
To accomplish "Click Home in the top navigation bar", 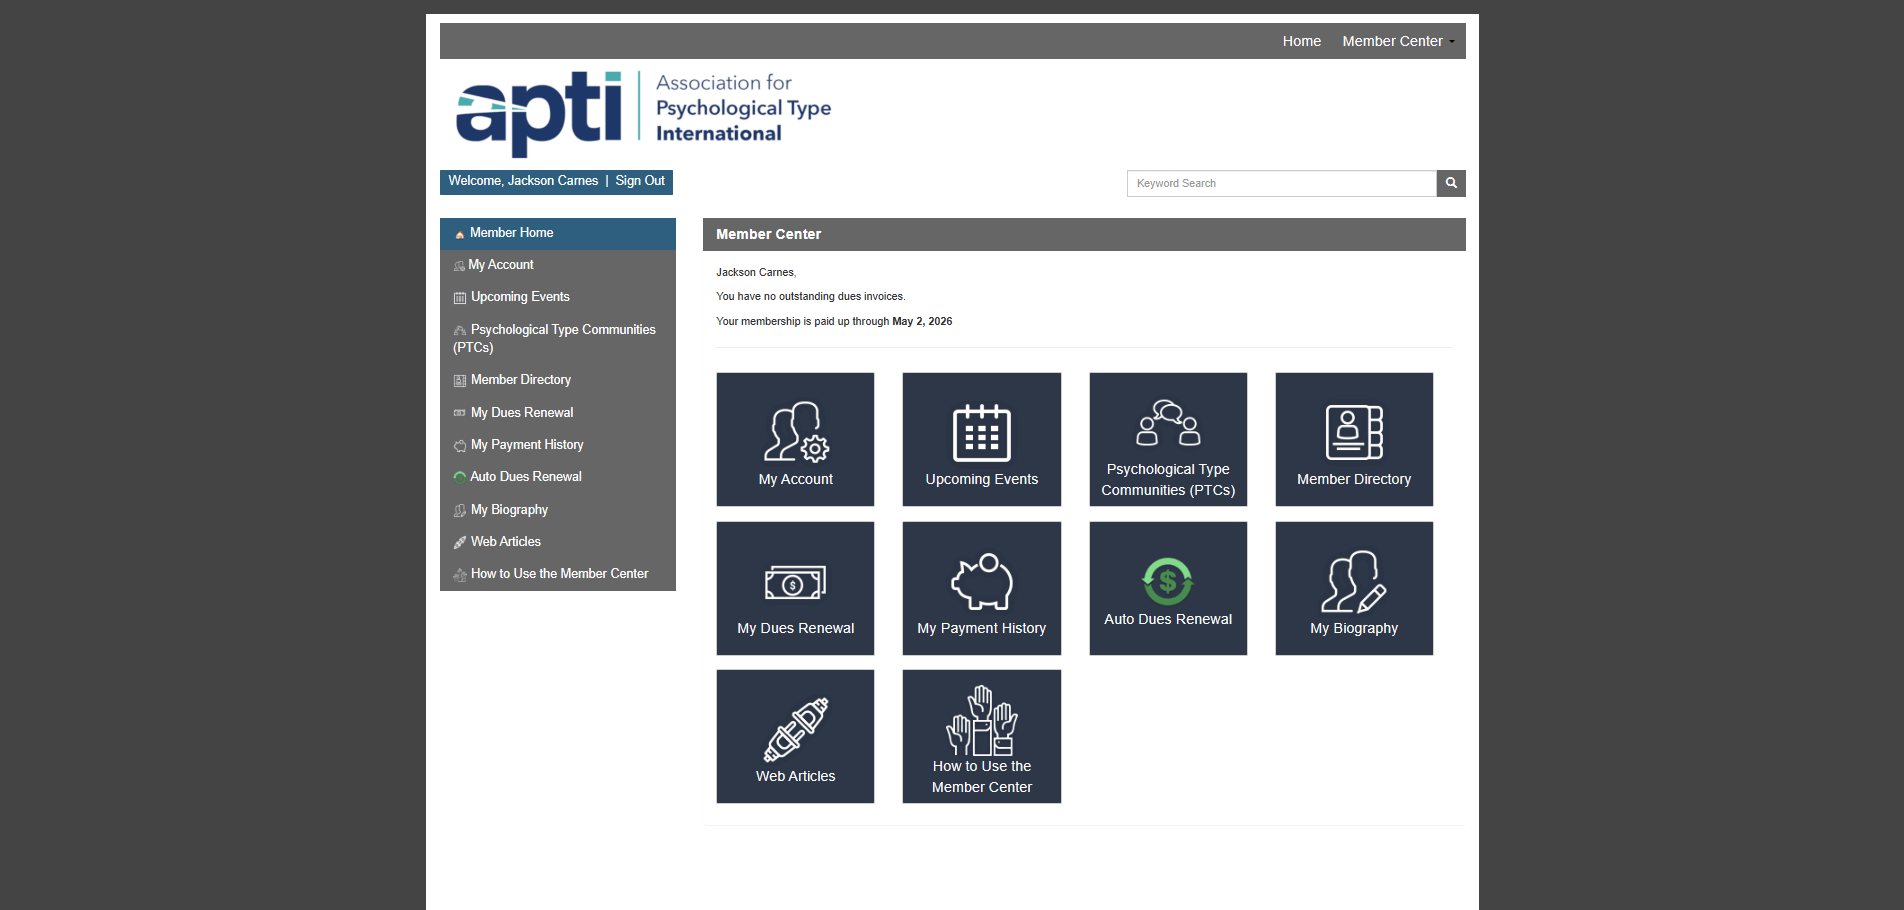I will pyautogui.click(x=1301, y=41).
